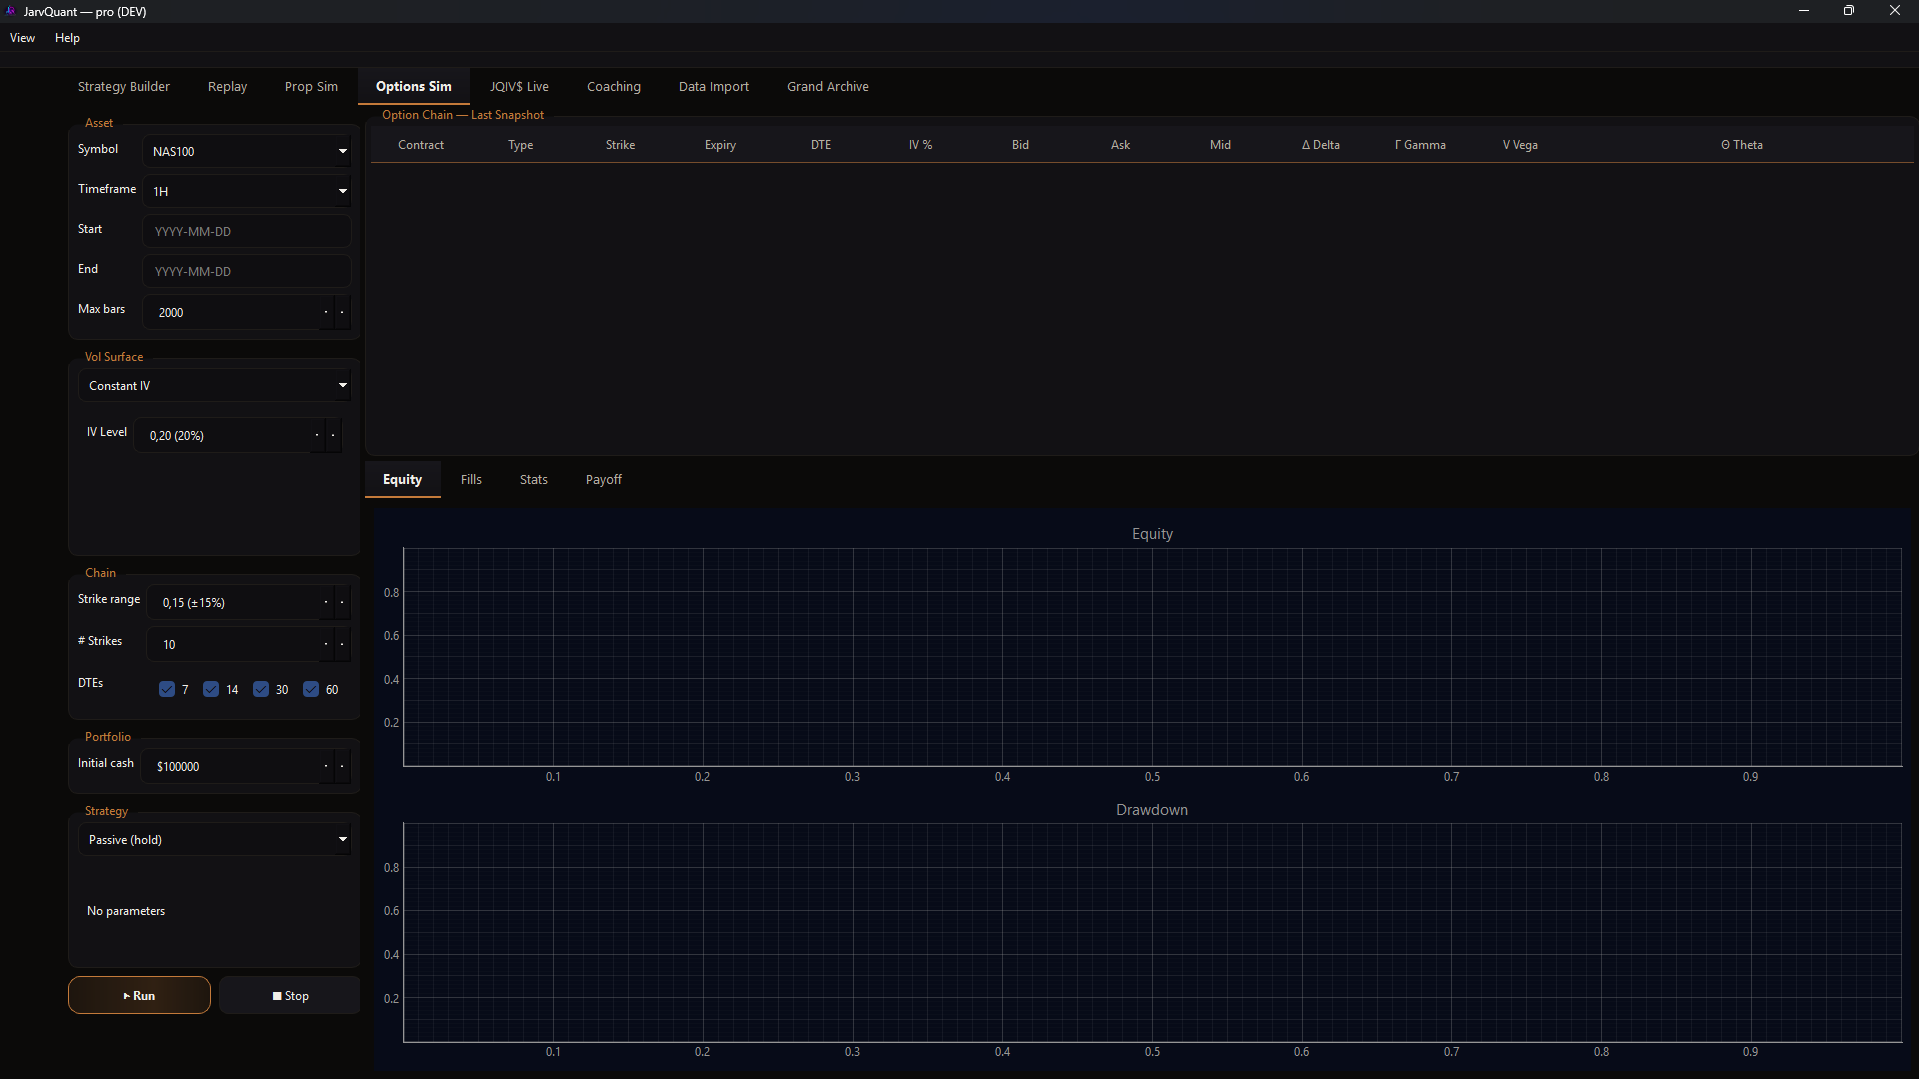Click the left stepper button of # Strikes
1919x1079 pixels.
click(x=326, y=645)
